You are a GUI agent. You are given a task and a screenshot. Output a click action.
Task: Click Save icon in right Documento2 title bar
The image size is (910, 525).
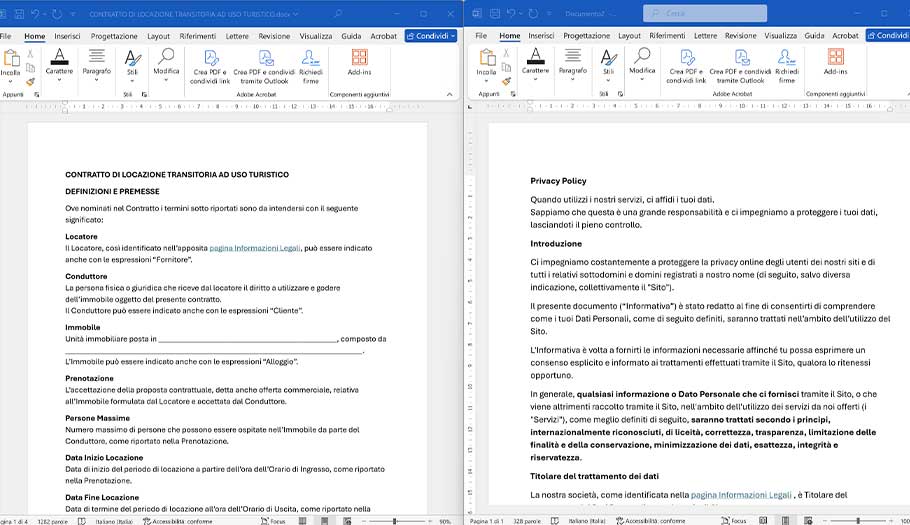click(495, 13)
